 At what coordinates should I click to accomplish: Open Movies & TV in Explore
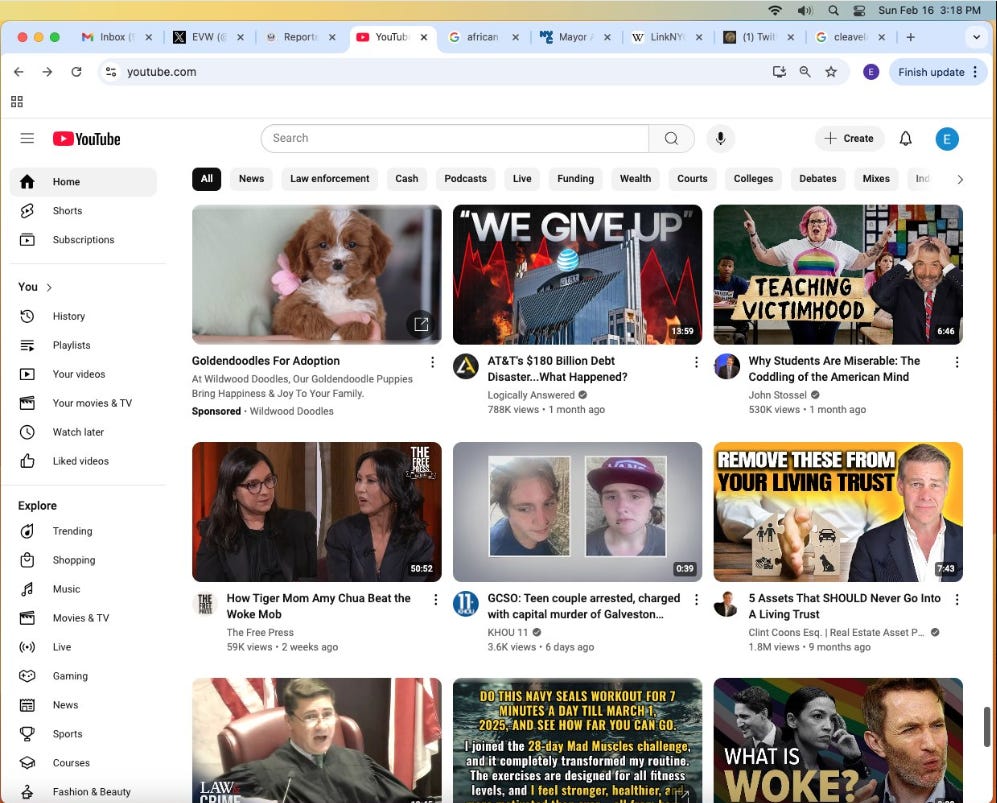click(x=83, y=618)
